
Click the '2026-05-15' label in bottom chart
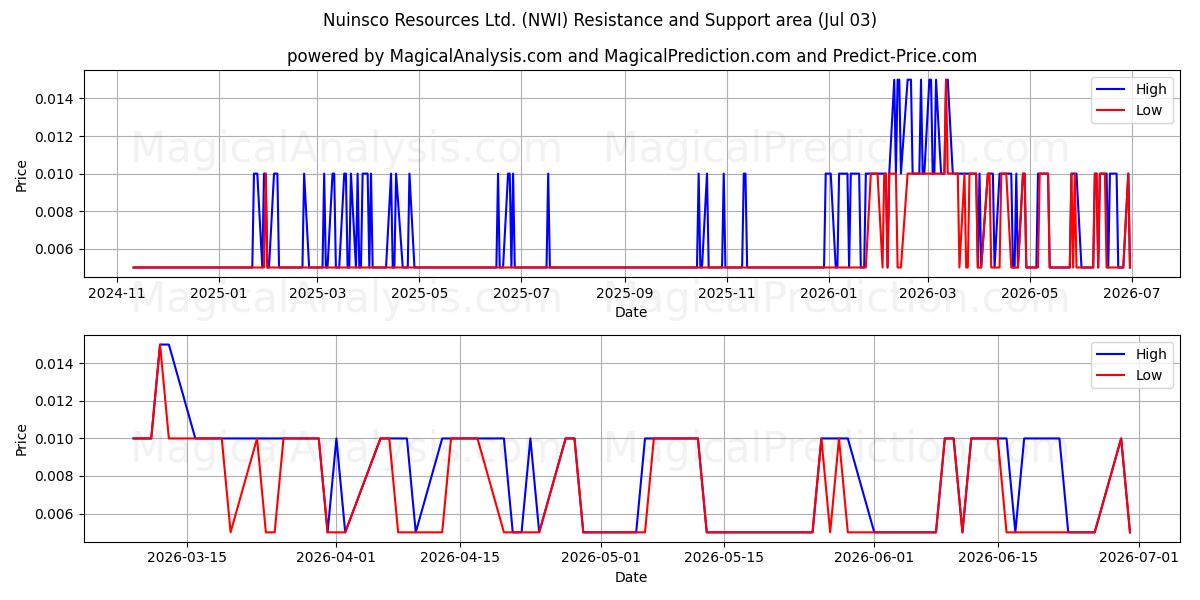pyautogui.click(x=725, y=559)
